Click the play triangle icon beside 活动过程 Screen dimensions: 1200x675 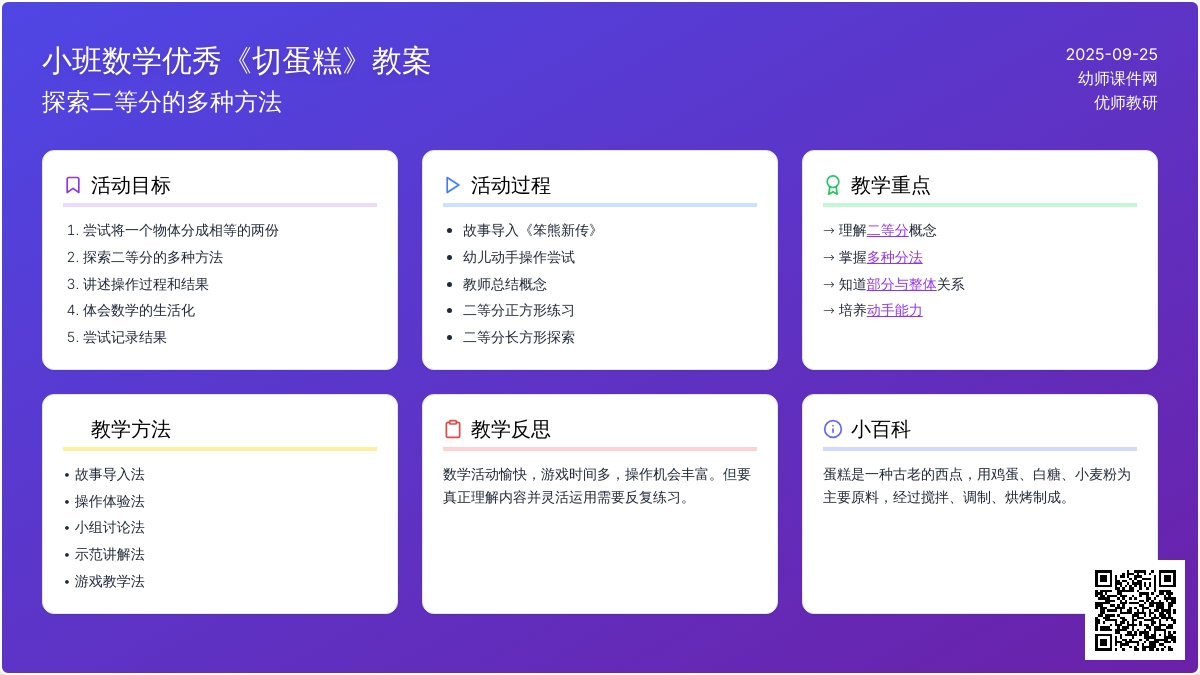click(453, 185)
